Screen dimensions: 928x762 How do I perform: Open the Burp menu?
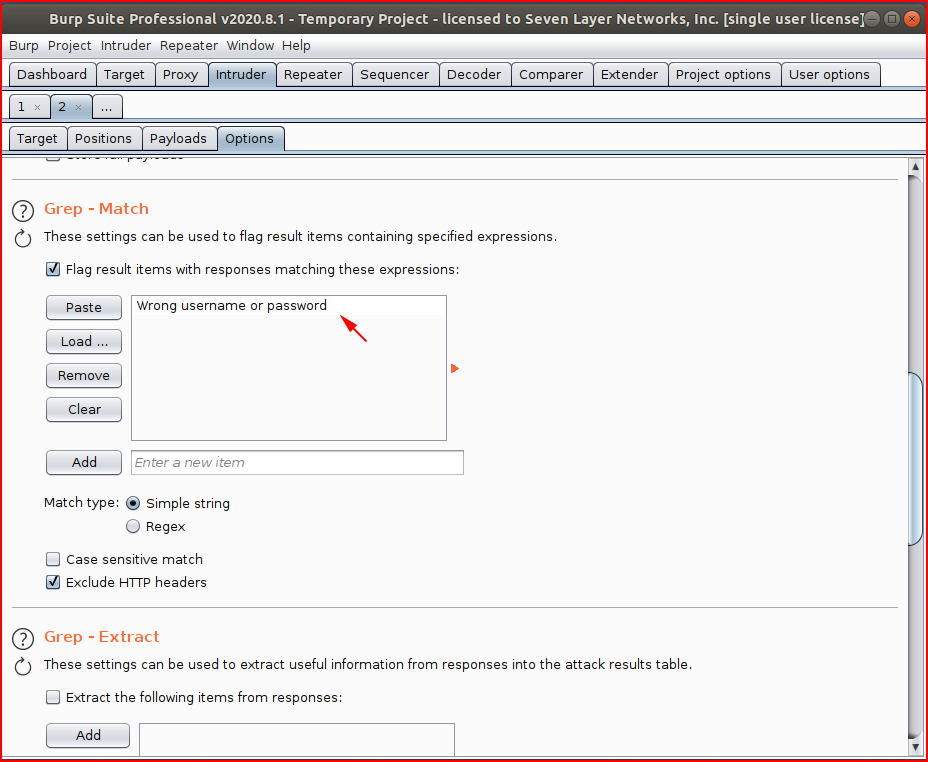click(24, 46)
